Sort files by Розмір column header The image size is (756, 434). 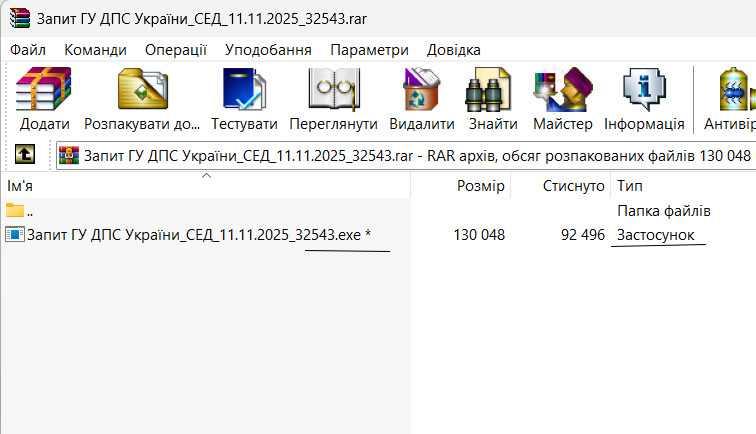pyautogui.click(x=461, y=186)
